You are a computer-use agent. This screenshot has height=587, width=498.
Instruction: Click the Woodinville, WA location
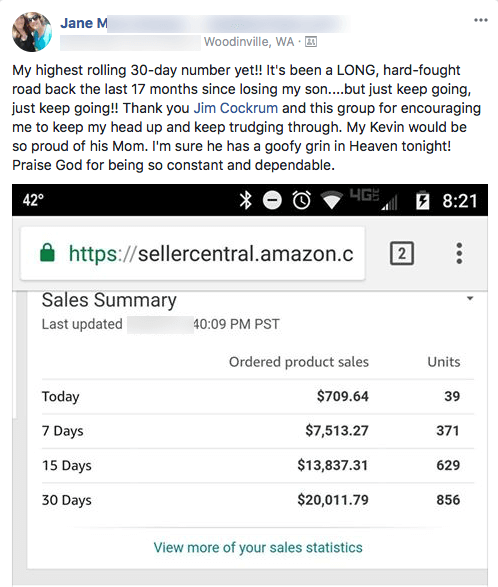tap(249, 42)
